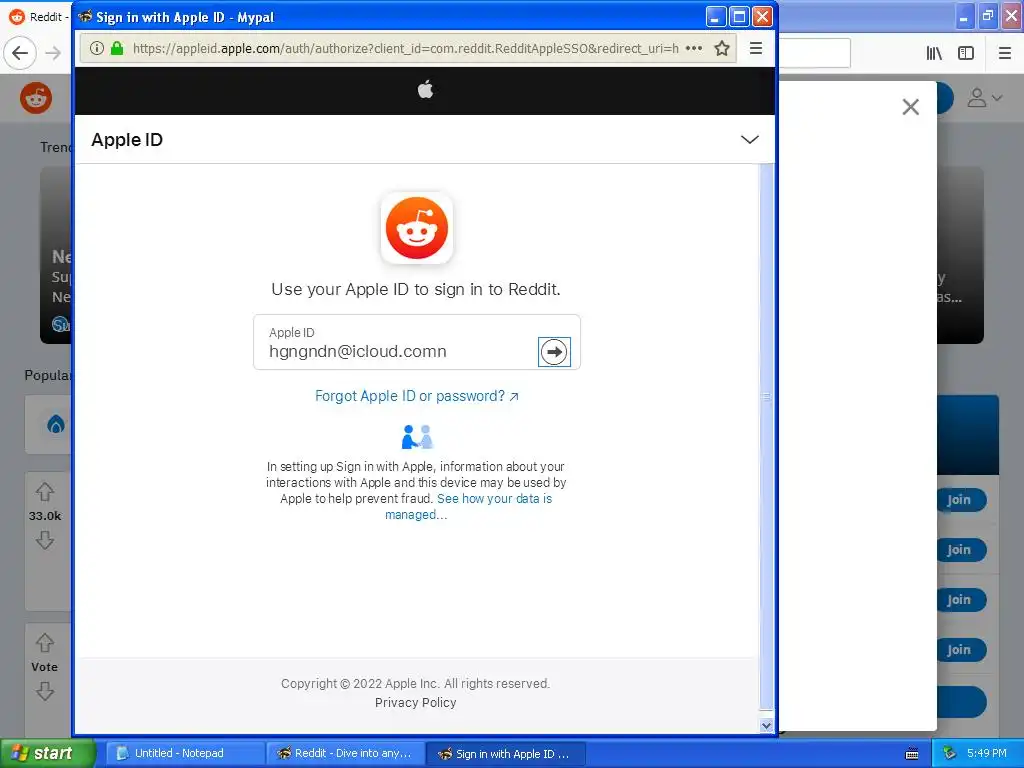Upvote the post with 33.0k votes
The height and width of the screenshot is (768, 1024).
pos(44,491)
